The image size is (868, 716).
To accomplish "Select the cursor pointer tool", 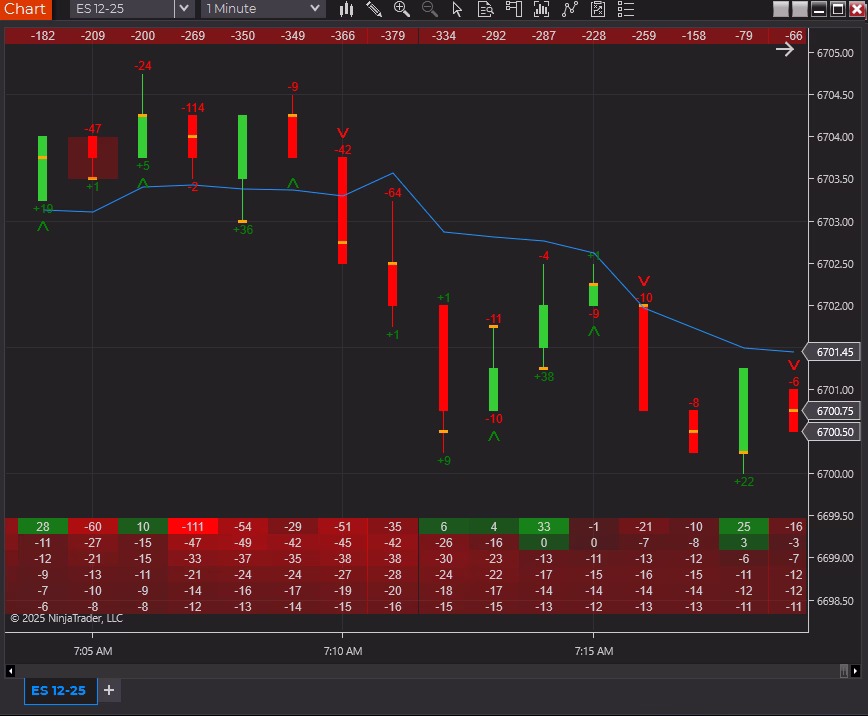I will 458,9.
